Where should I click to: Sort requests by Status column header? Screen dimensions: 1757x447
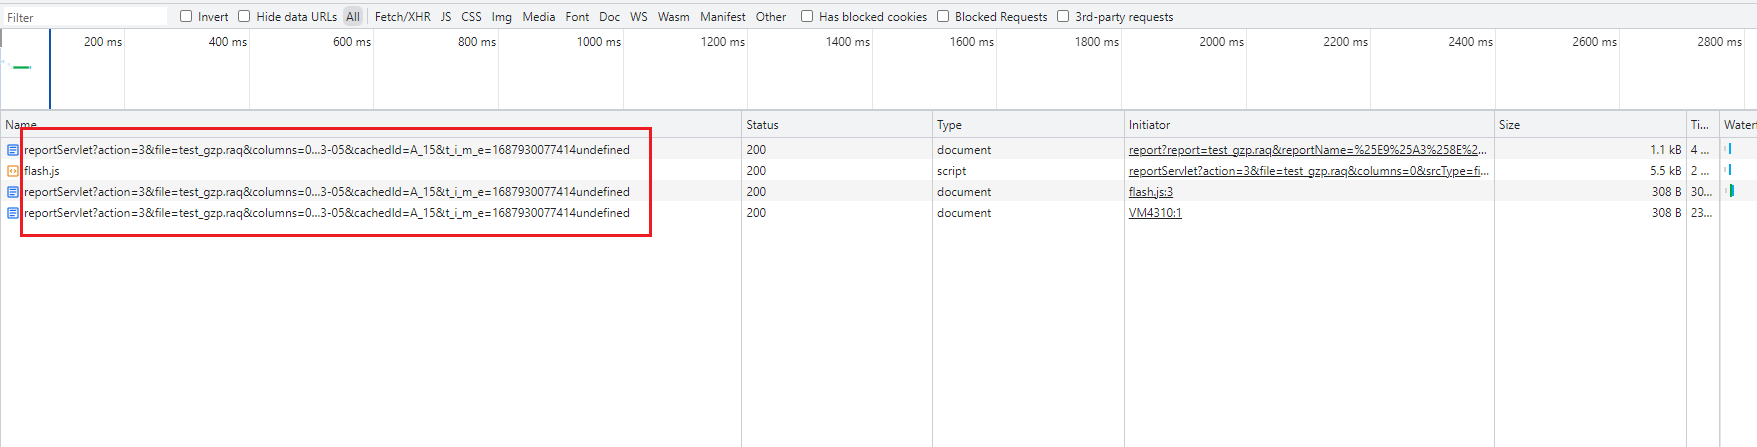(x=762, y=125)
